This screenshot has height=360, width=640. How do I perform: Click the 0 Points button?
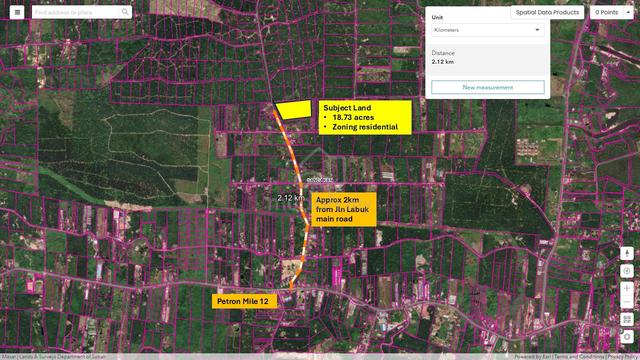[x=607, y=12]
